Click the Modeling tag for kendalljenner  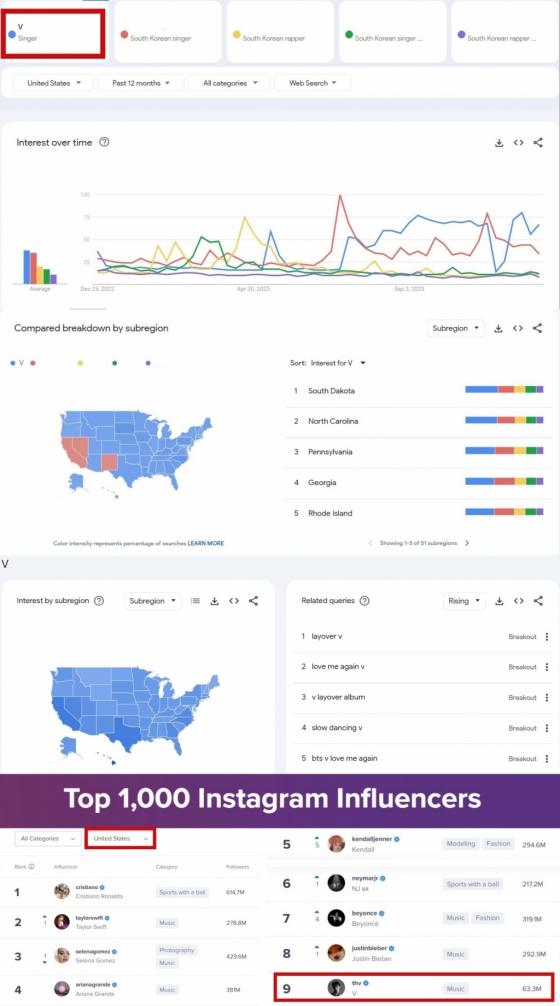[460, 844]
